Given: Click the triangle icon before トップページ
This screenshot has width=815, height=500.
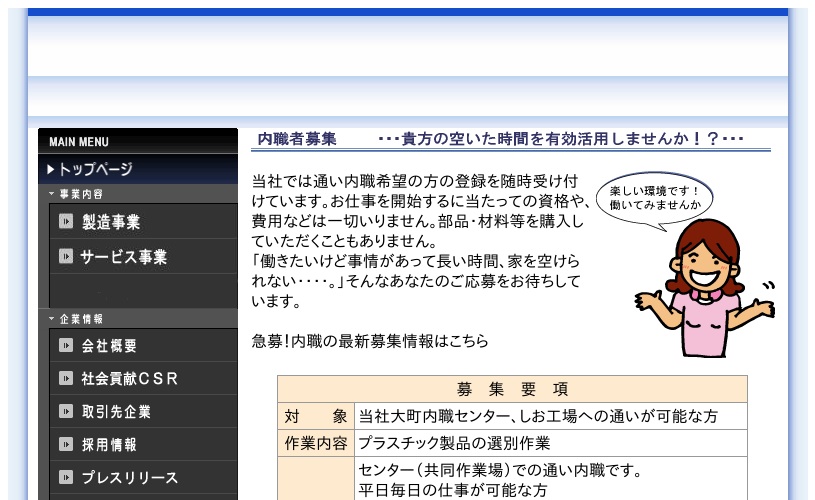Looking at the screenshot, I should click(51, 169).
